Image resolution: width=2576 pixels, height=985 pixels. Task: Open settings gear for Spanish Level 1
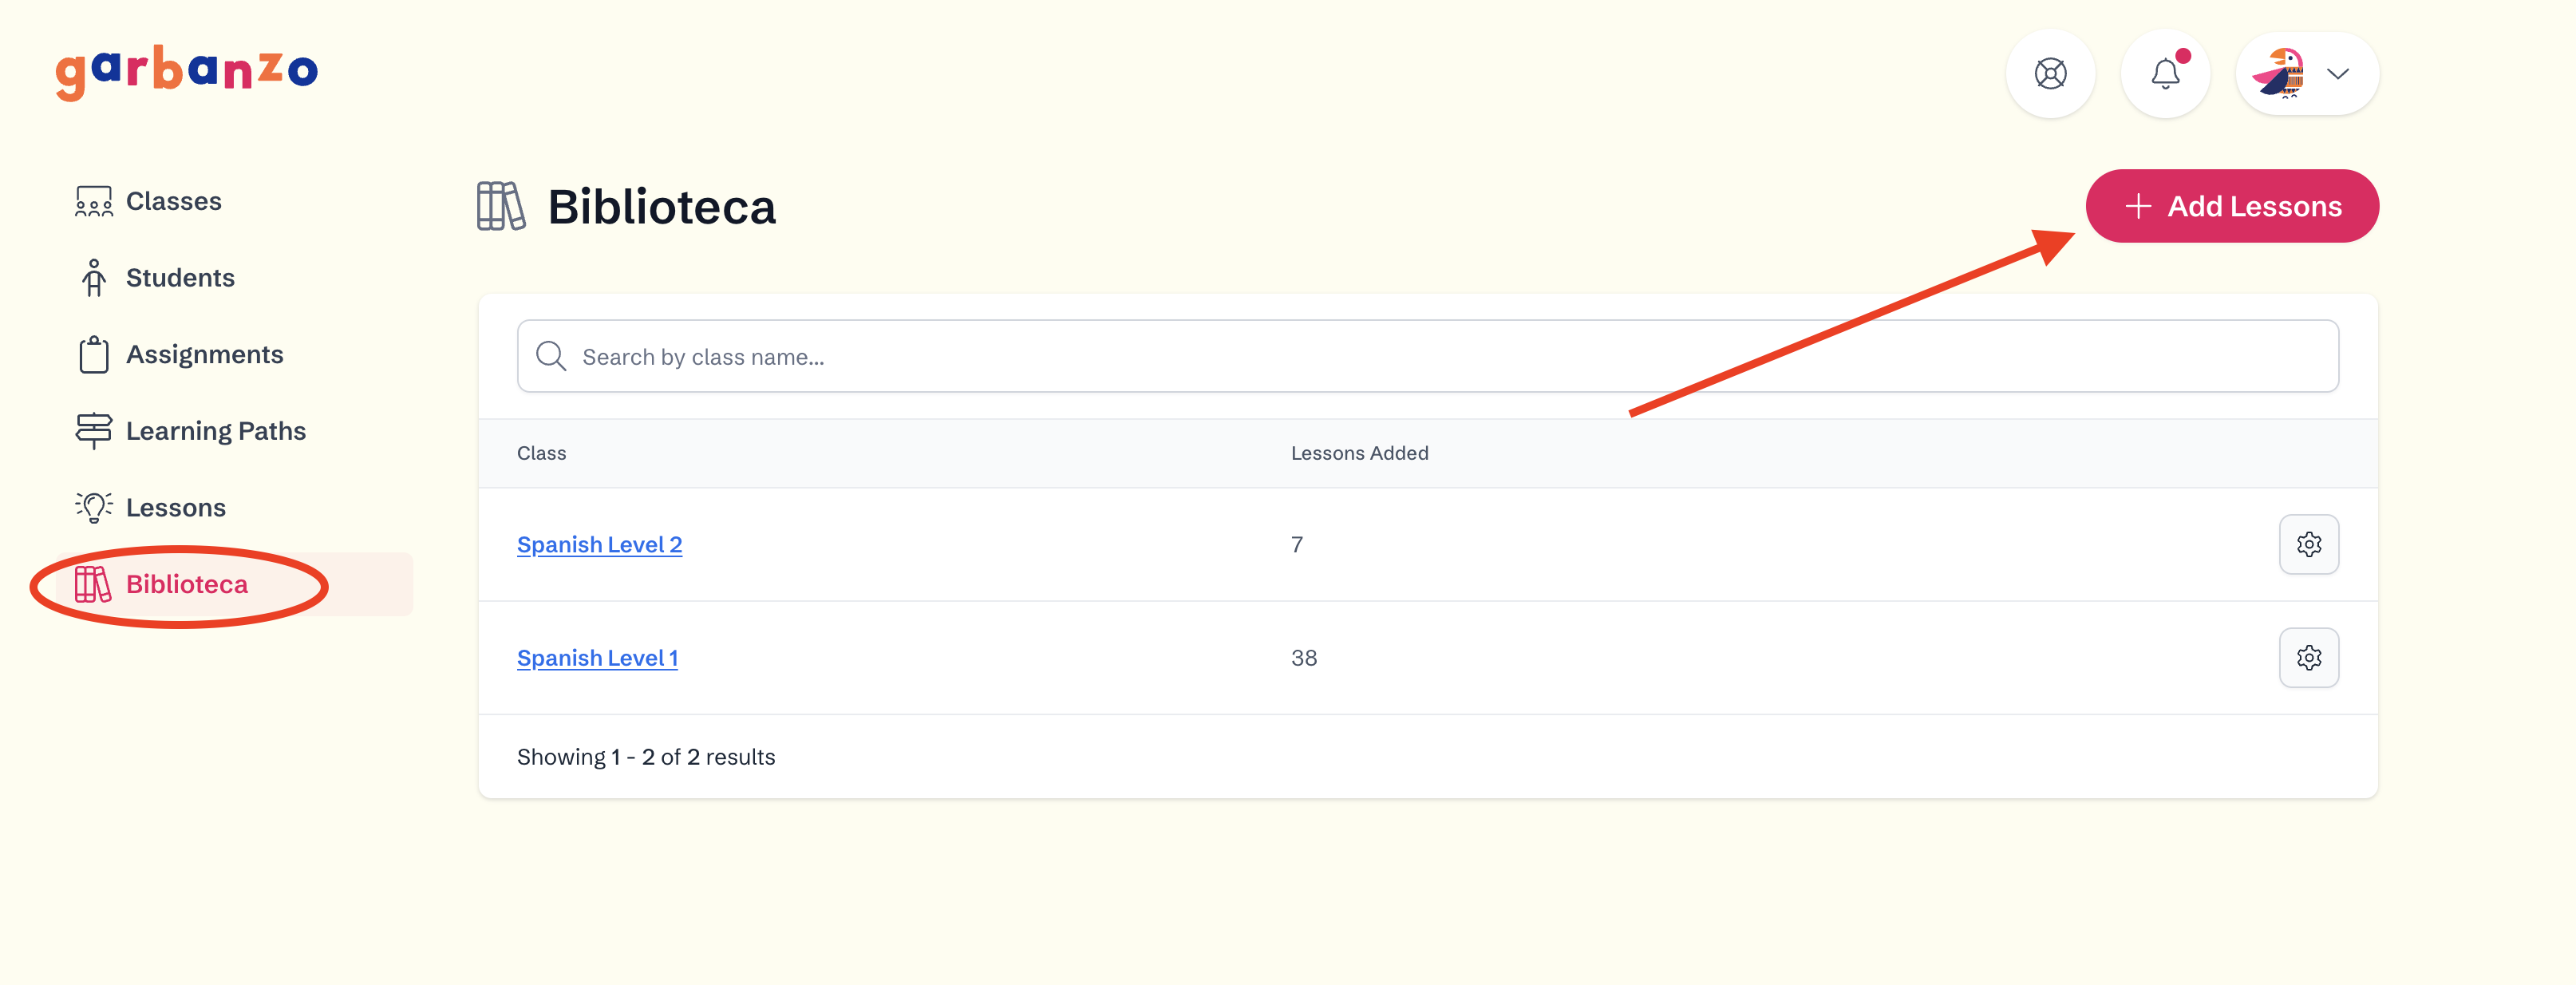pyautogui.click(x=2308, y=658)
